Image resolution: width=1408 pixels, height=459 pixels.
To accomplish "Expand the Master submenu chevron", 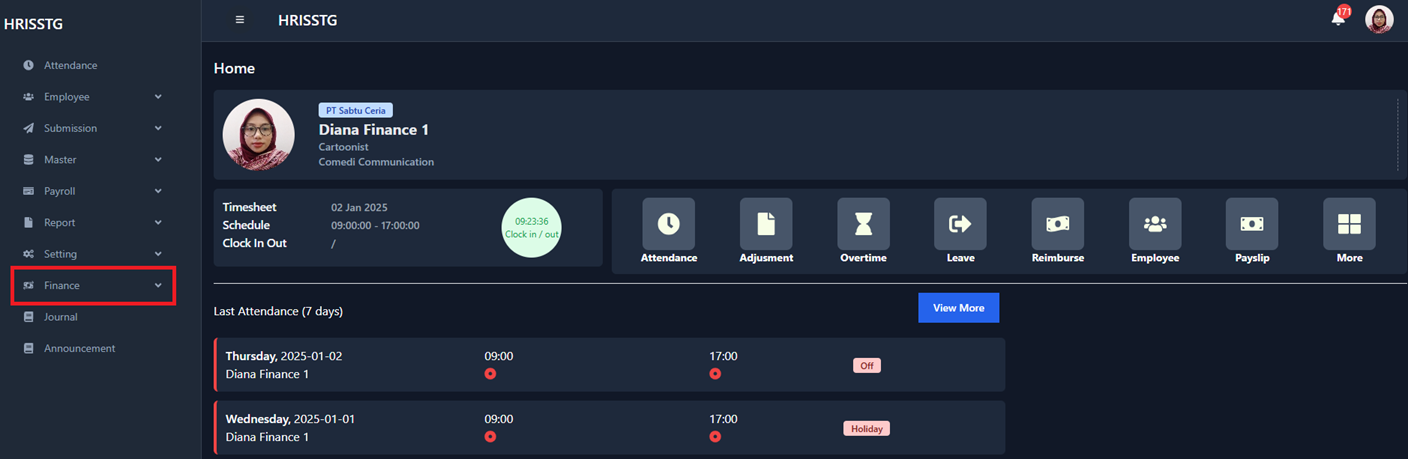I will [x=158, y=160].
